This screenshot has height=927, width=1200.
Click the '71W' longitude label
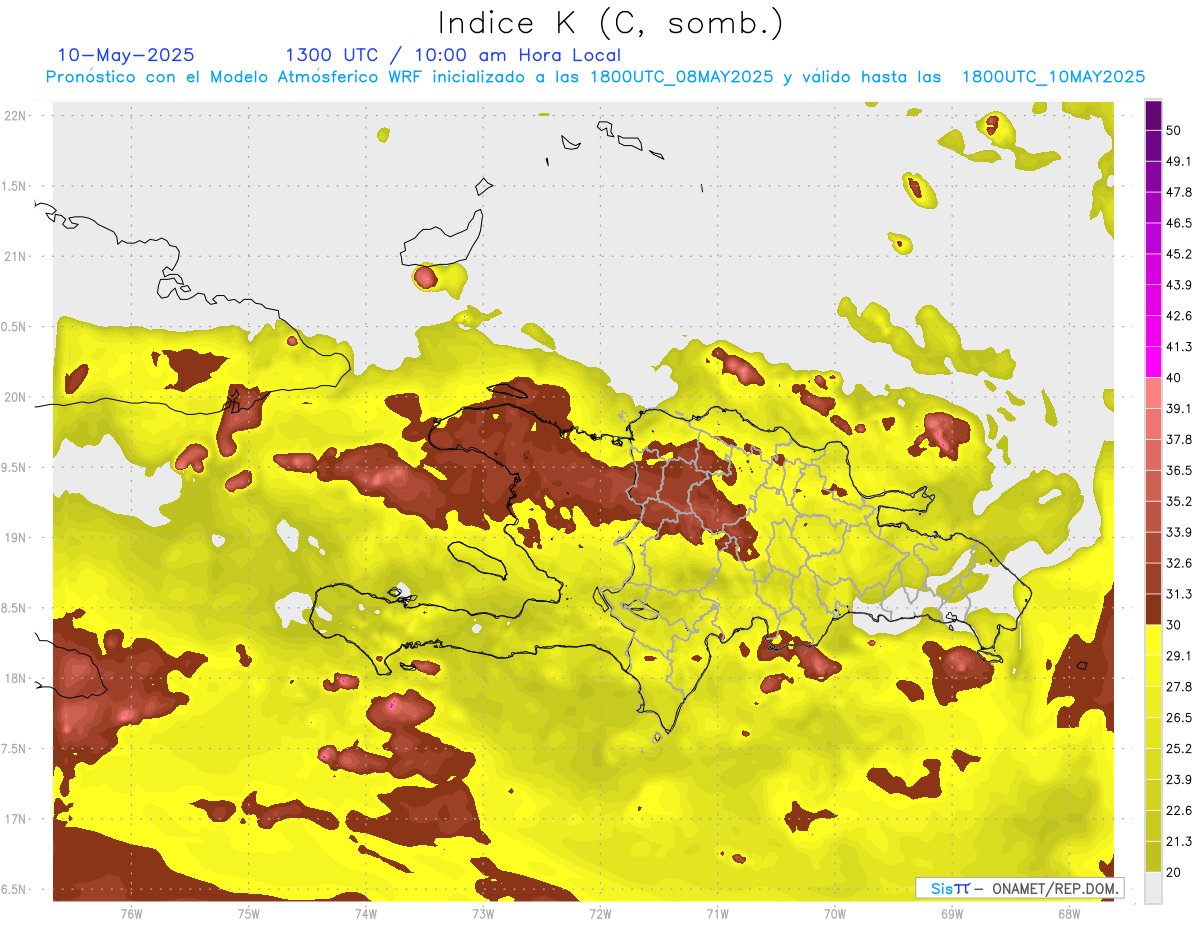click(717, 914)
